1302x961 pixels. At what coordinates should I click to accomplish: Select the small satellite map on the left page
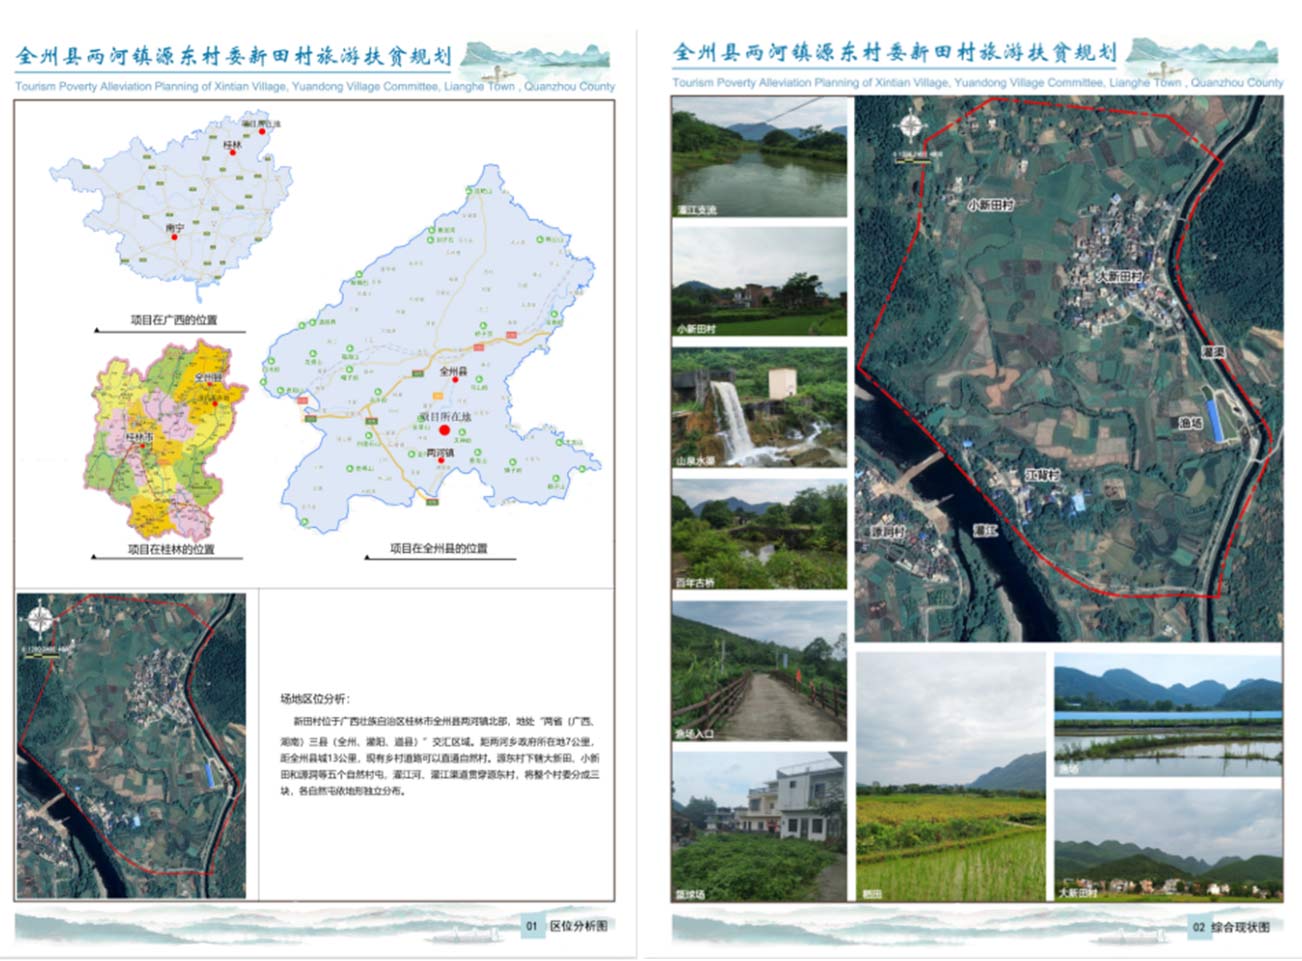(131, 746)
